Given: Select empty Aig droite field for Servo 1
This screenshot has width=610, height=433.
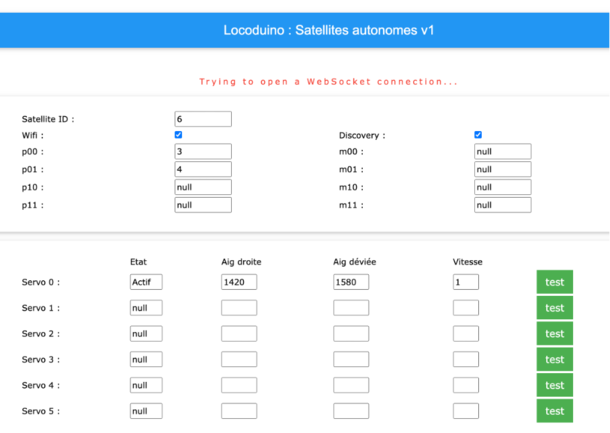Looking at the screenshot, I should click(x=239, y=308).
